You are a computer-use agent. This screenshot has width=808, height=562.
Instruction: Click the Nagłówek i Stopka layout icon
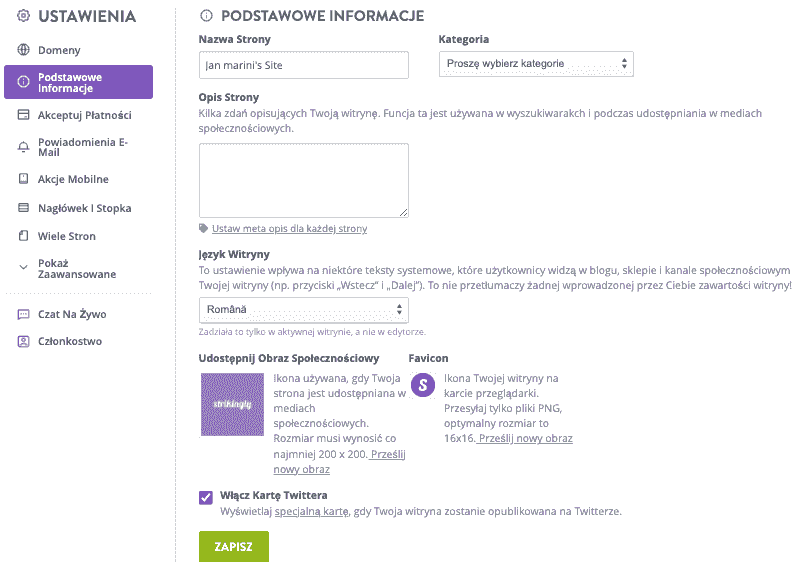[23, 208]
